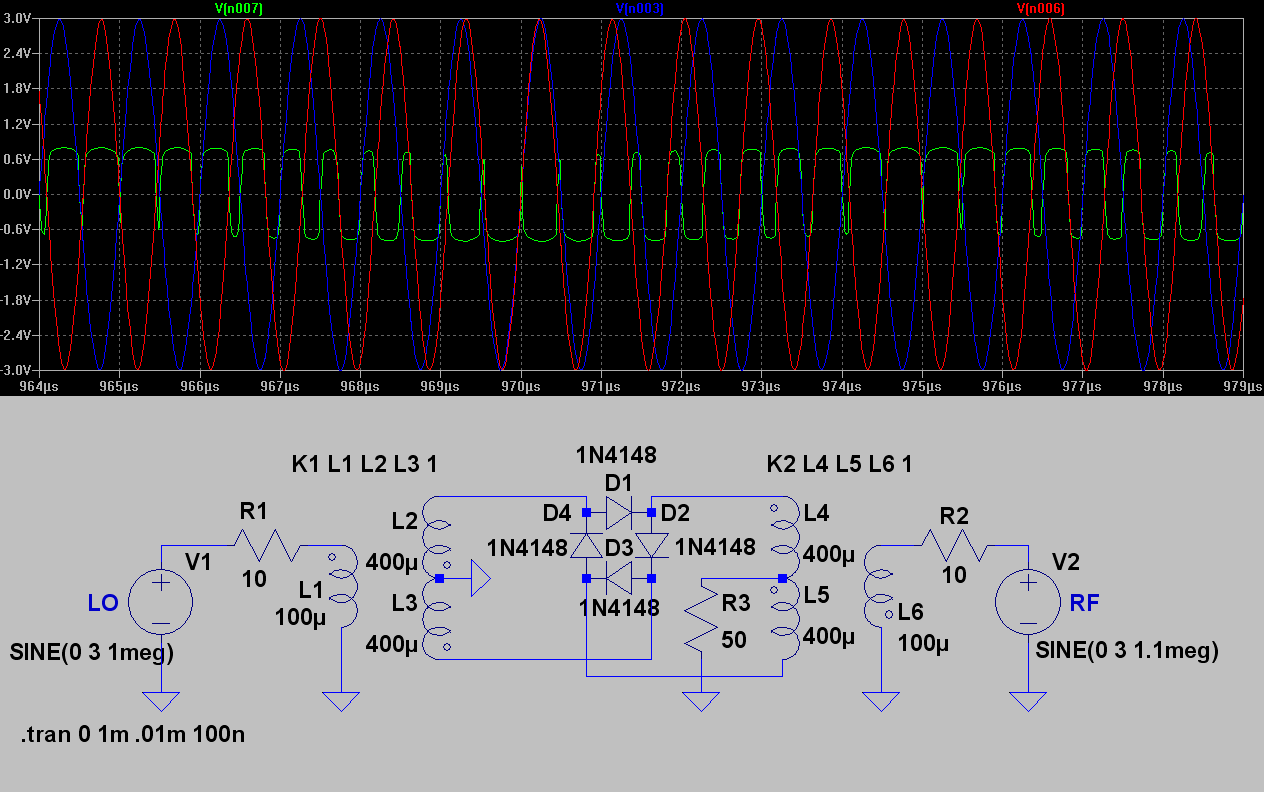The image size is (1264, 792).
Task: Click the V(n003) blue trace label
Action: click(x=639, y=8)
